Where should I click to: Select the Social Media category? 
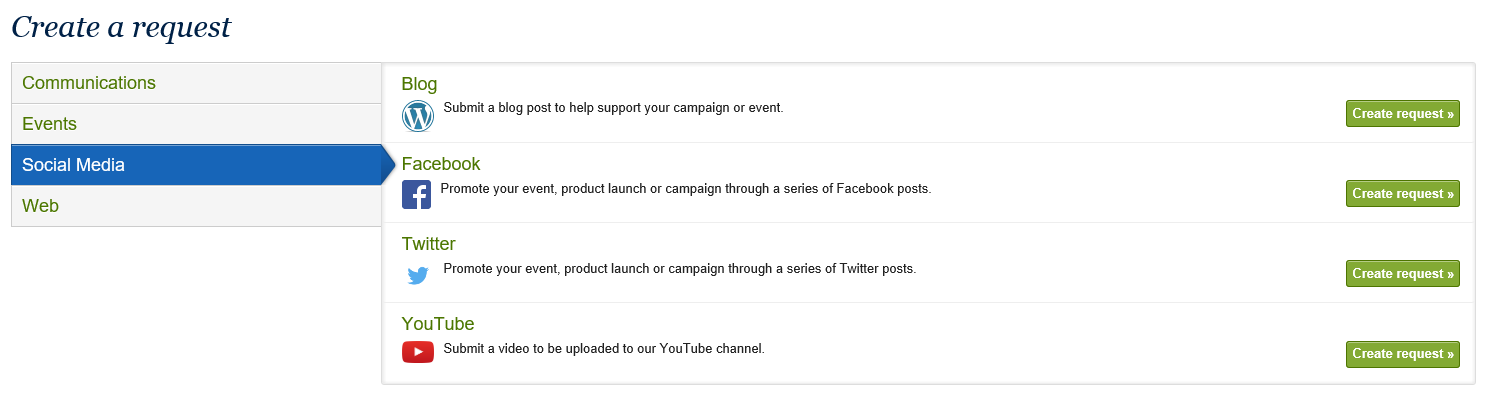coord(74,165)
